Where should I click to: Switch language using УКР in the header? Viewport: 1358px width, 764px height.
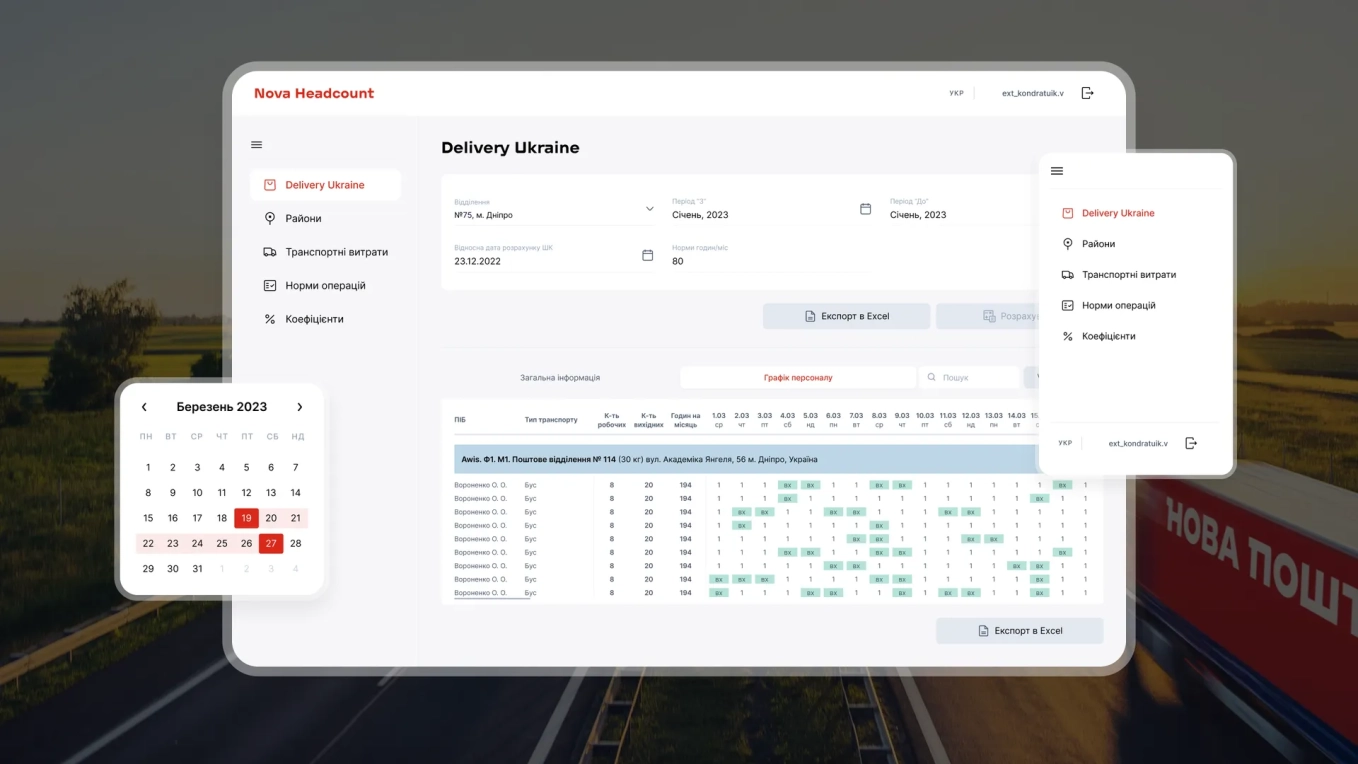tap(956, 93)
